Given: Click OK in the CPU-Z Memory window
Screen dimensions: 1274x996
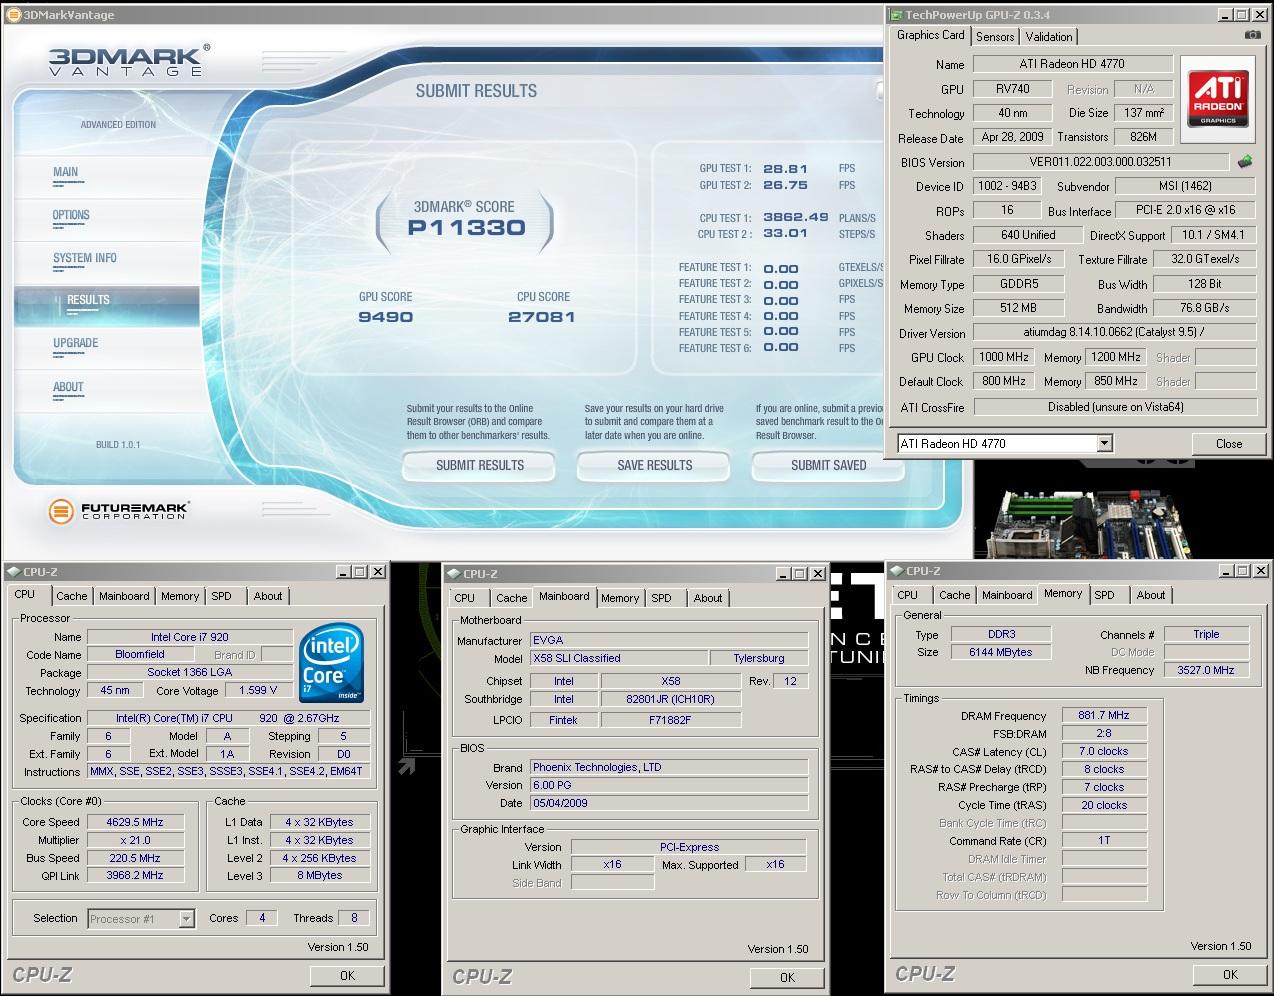Looking at the screenshot, I should point(1230,974).
